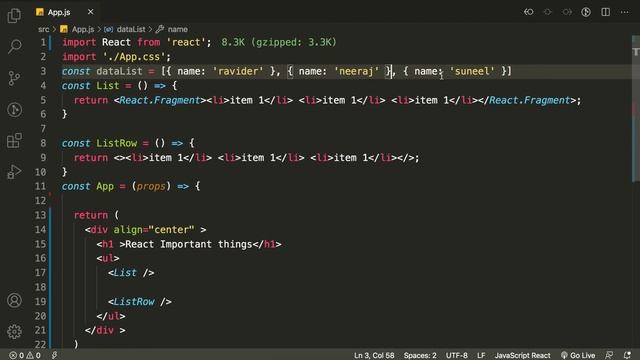Image resolution: width=640 pixels, height=360 pixels.
Task: Open the timeline clock icon in activity bar
Action: click(x=14, y=109)
